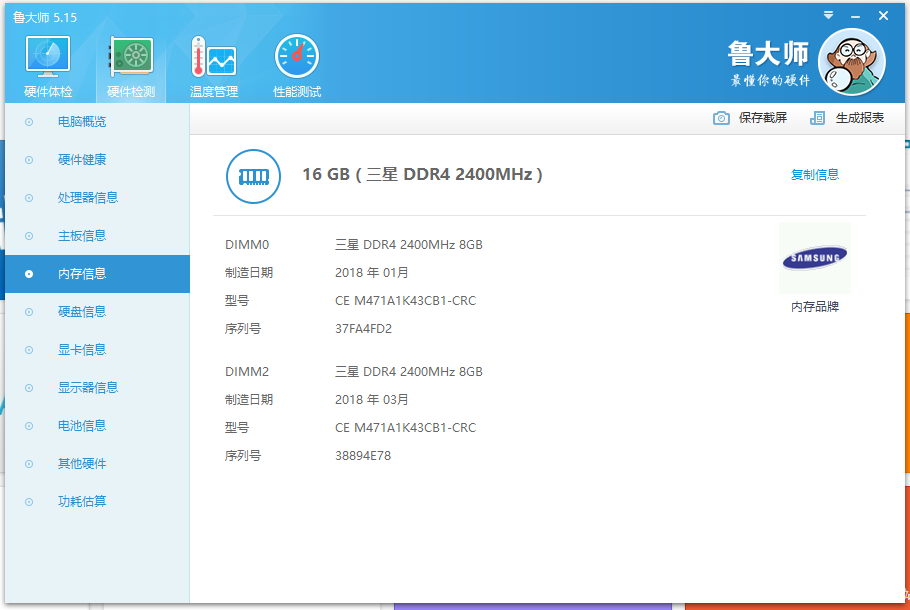Select 其他硬件 in the sidebar
Screen dimensions: 910x610
click(98, 464)
